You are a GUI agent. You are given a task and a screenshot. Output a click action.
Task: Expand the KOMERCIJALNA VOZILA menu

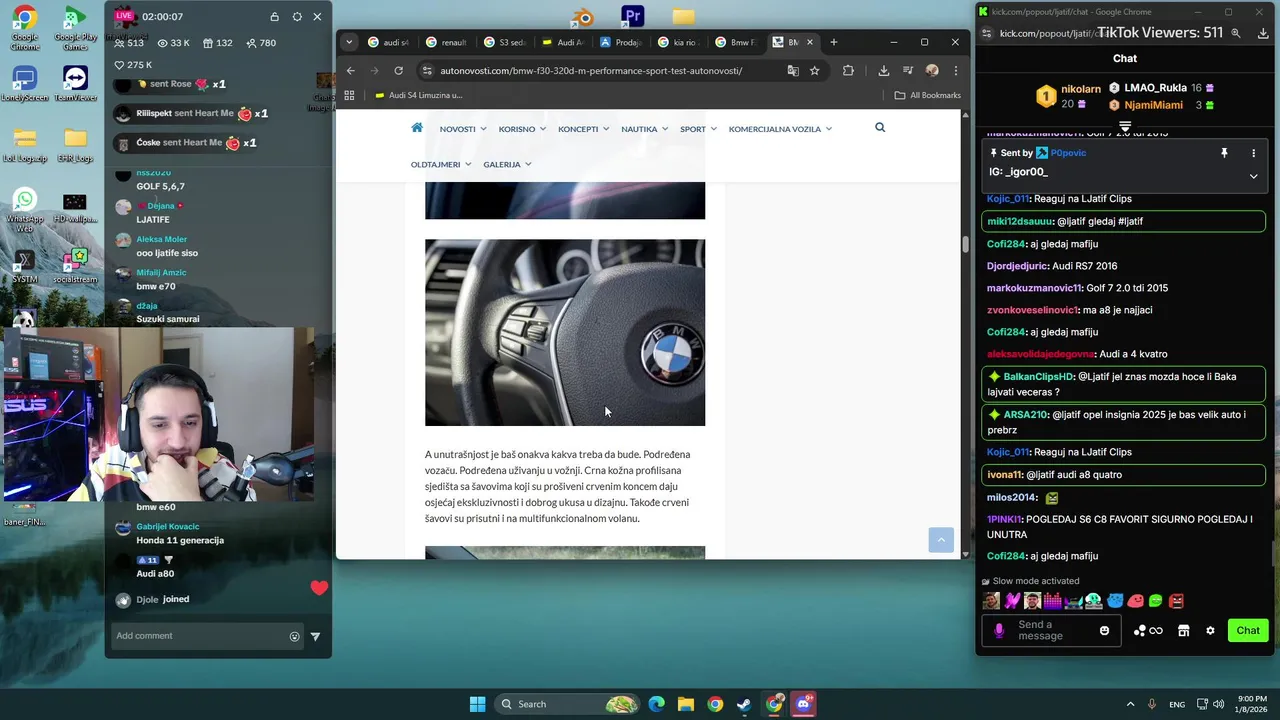pyautogui.click(x=780, y=129)
